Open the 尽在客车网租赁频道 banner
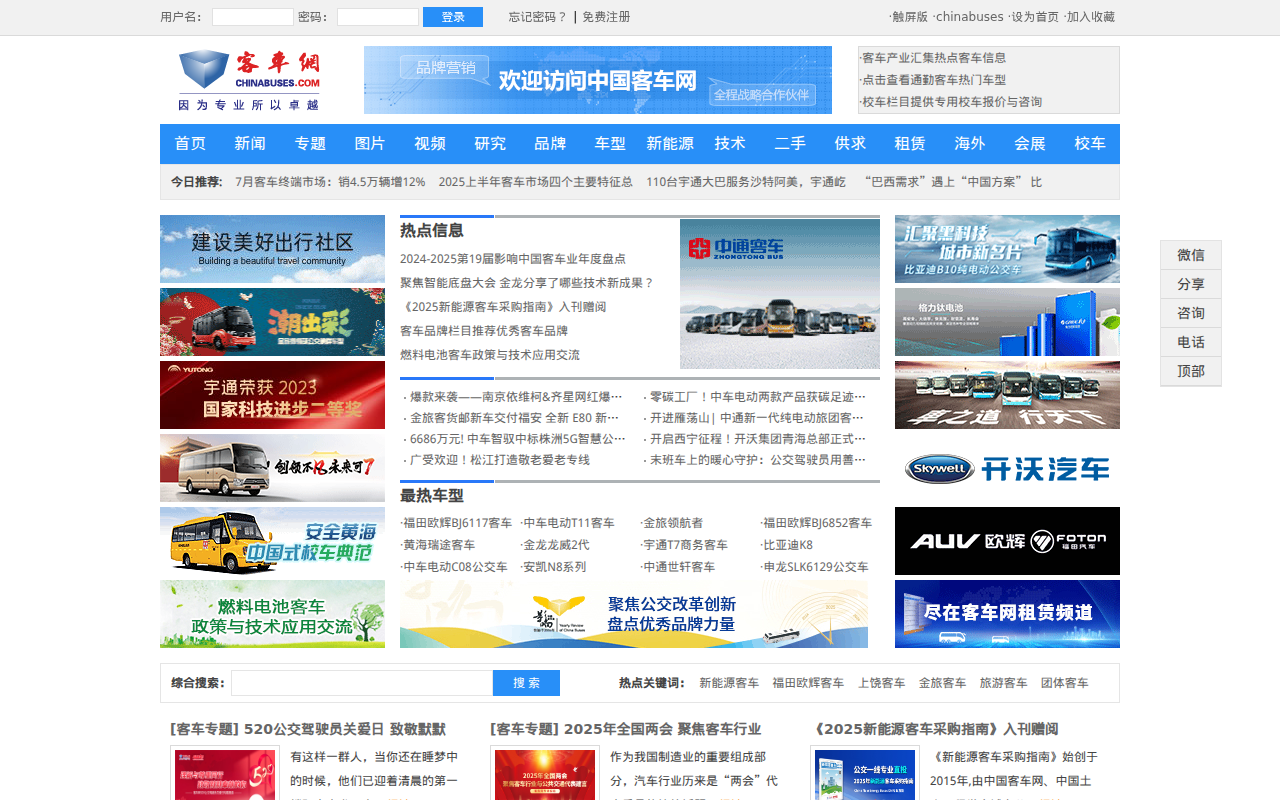 click(x=1007, y=614)
